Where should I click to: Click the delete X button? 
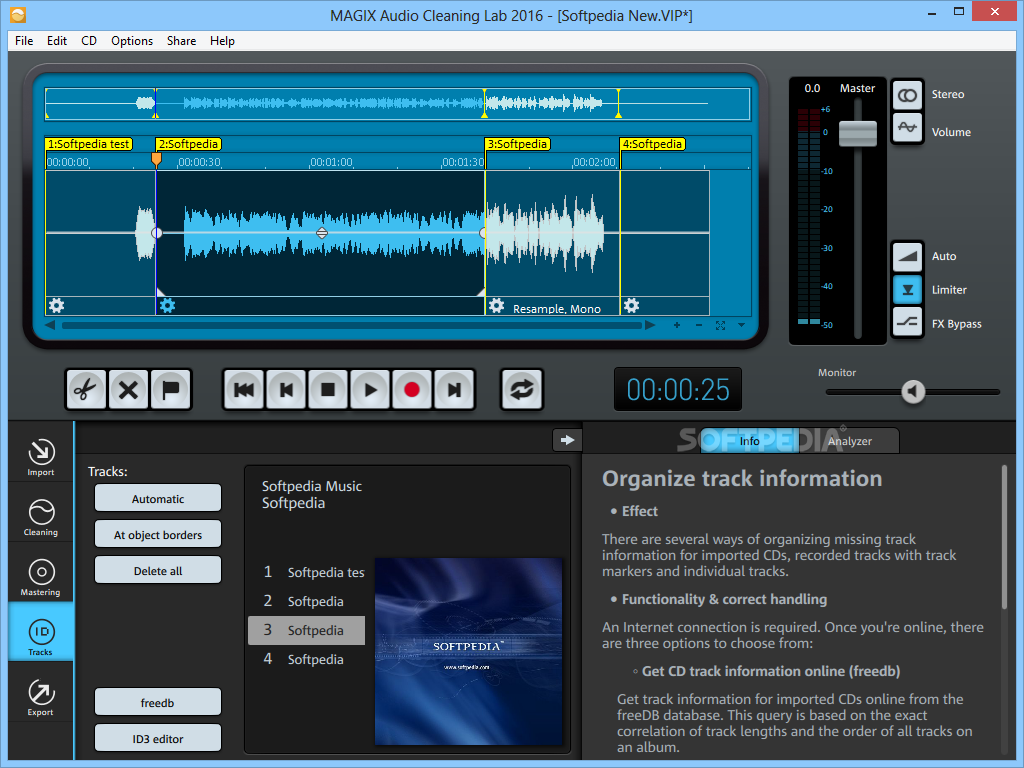129,390
